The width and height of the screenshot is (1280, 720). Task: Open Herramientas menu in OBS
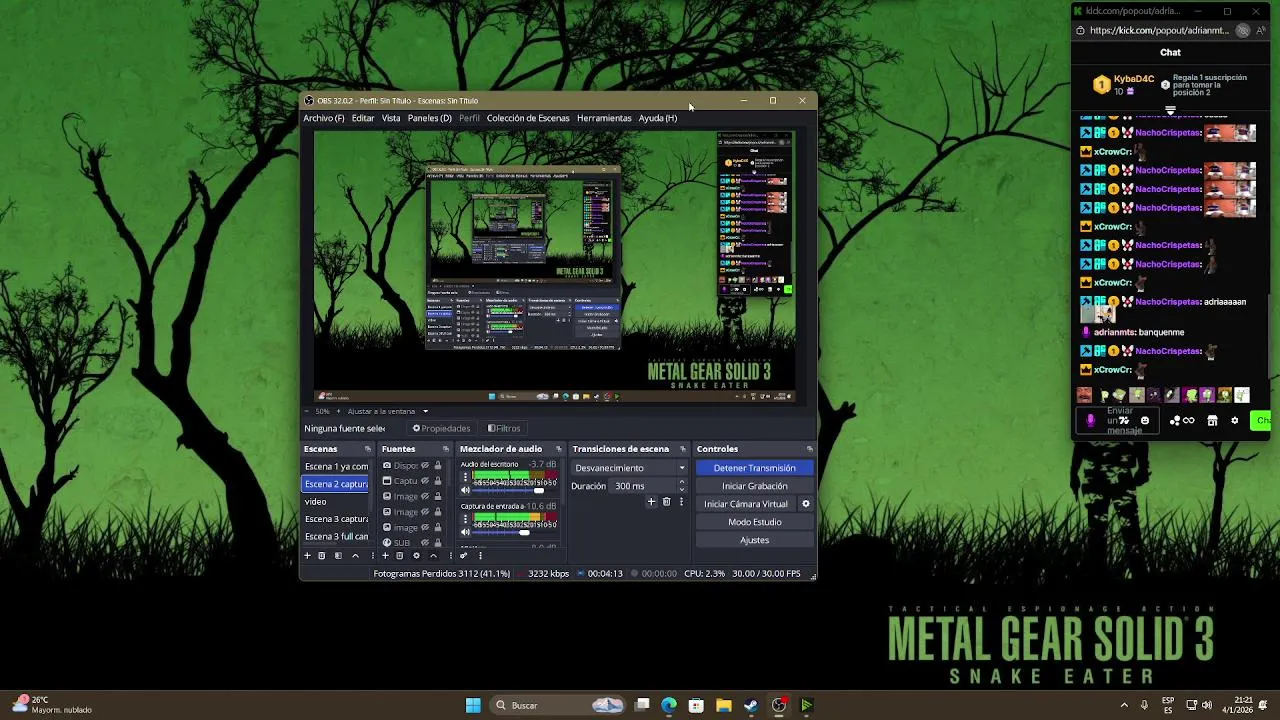click(x=604, y=118)
